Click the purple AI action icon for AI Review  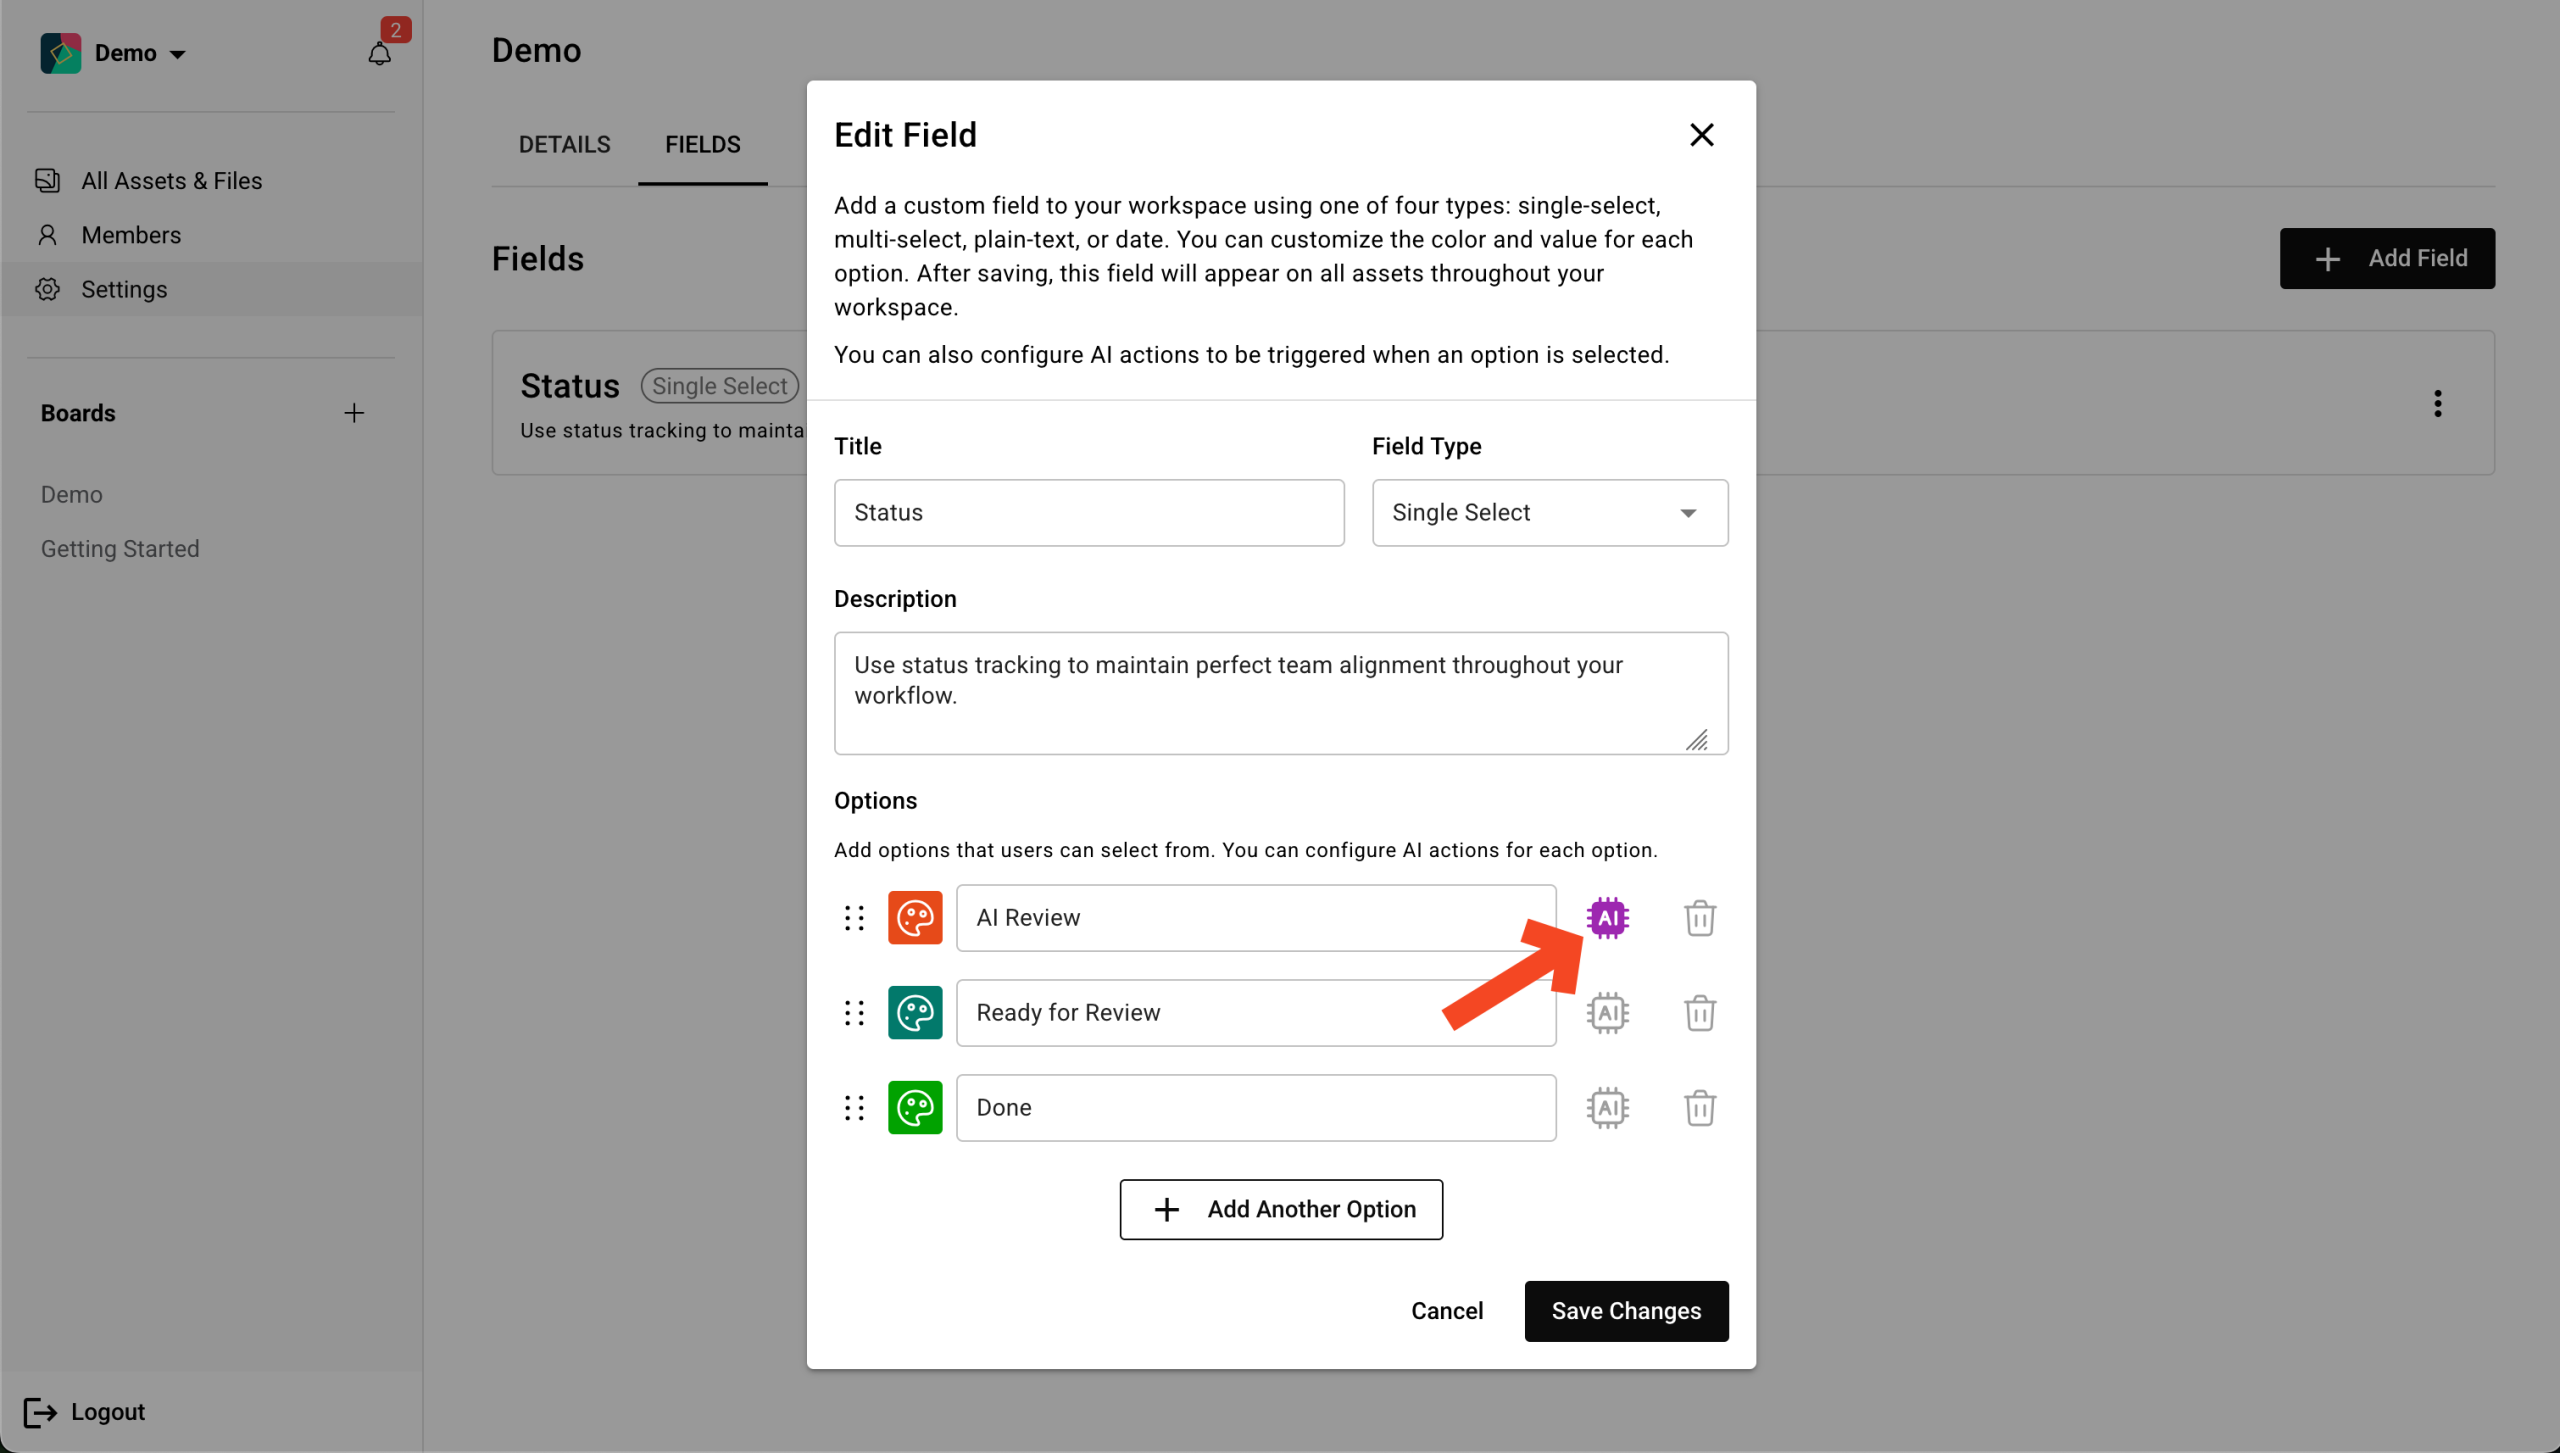point(1607,917)
